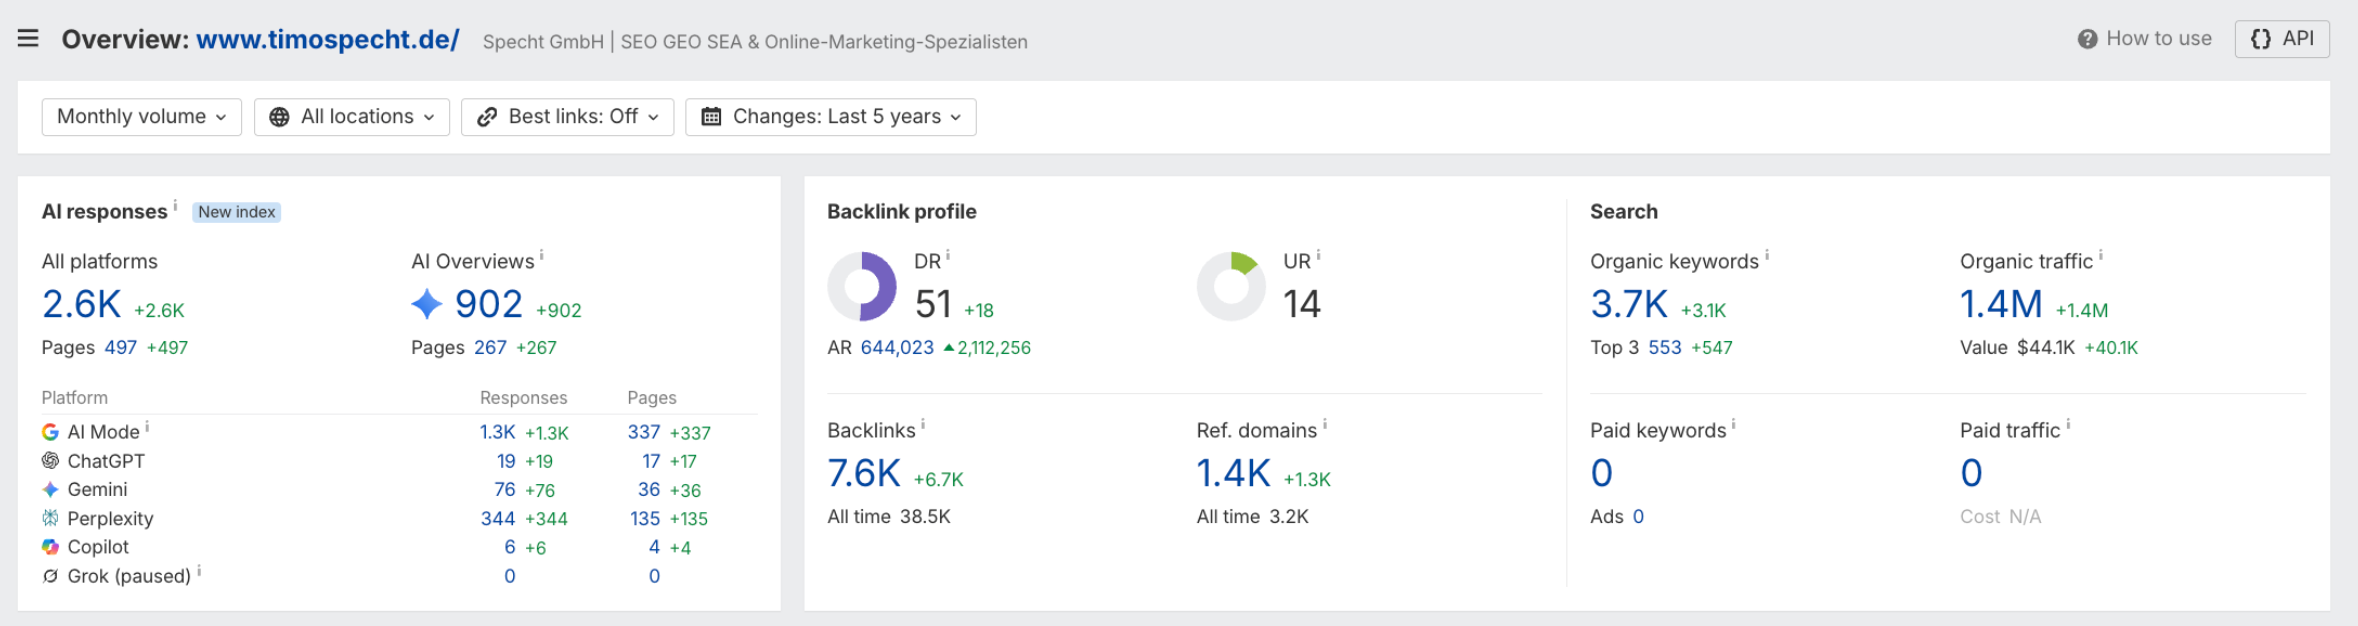Click the Gemini pages 36 value
The image size is (2358, 626).
[x=649, y=489]
